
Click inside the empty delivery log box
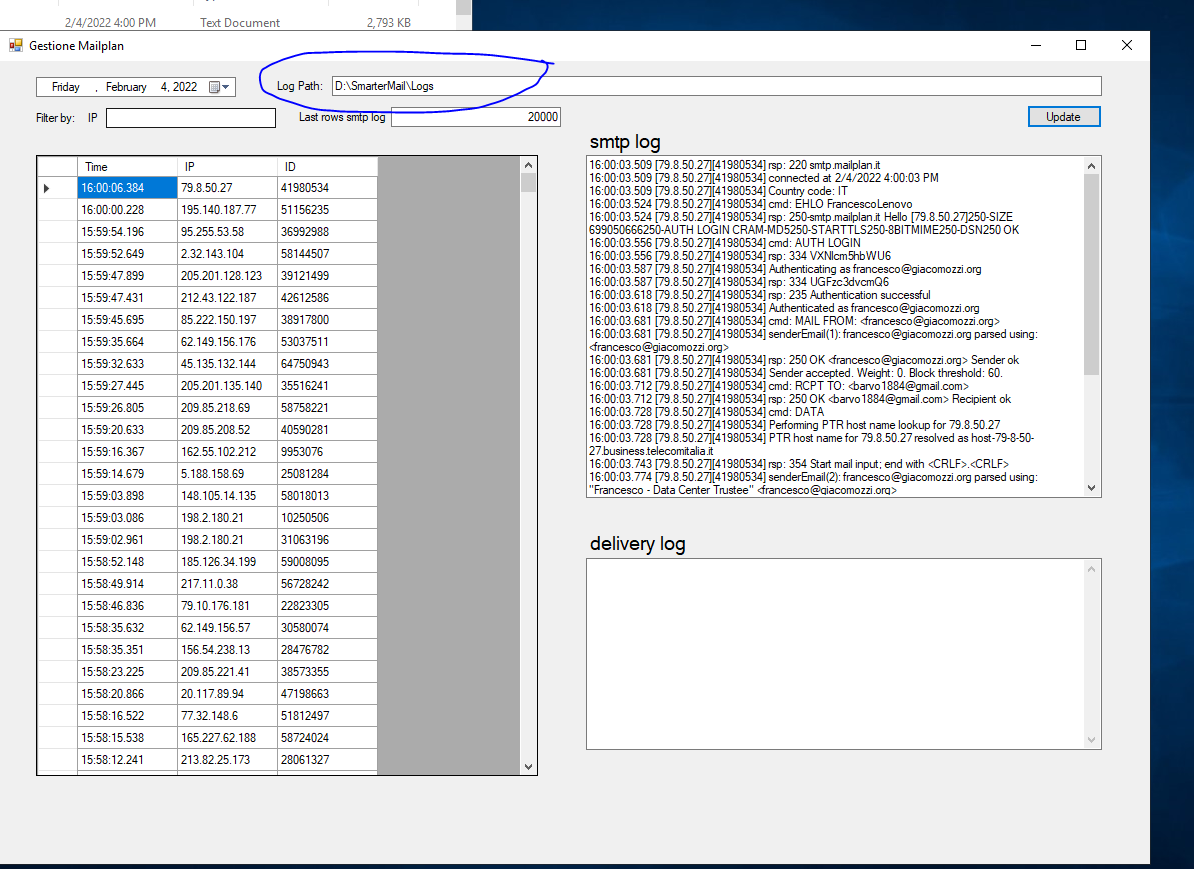pyautogui.click(x=835, y=652)
